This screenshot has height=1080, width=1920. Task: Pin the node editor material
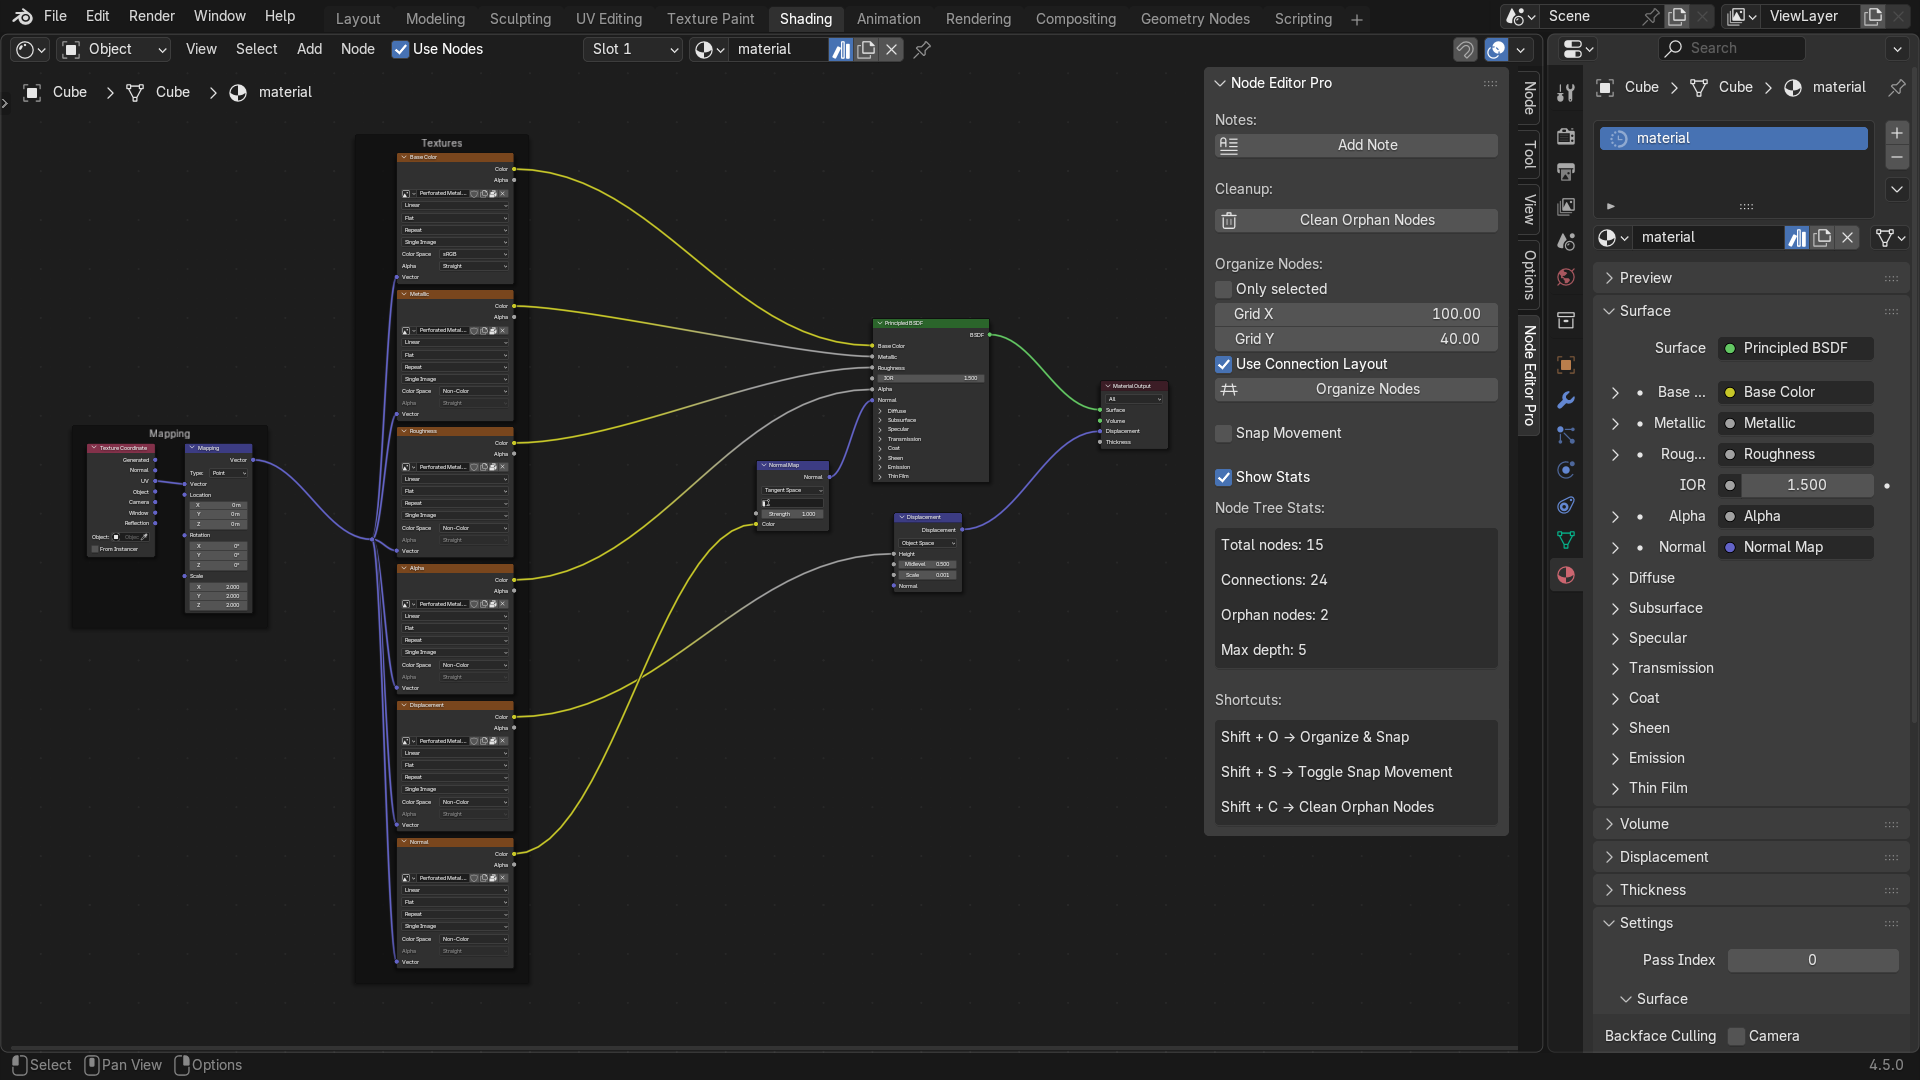click(x=923, y=49)
